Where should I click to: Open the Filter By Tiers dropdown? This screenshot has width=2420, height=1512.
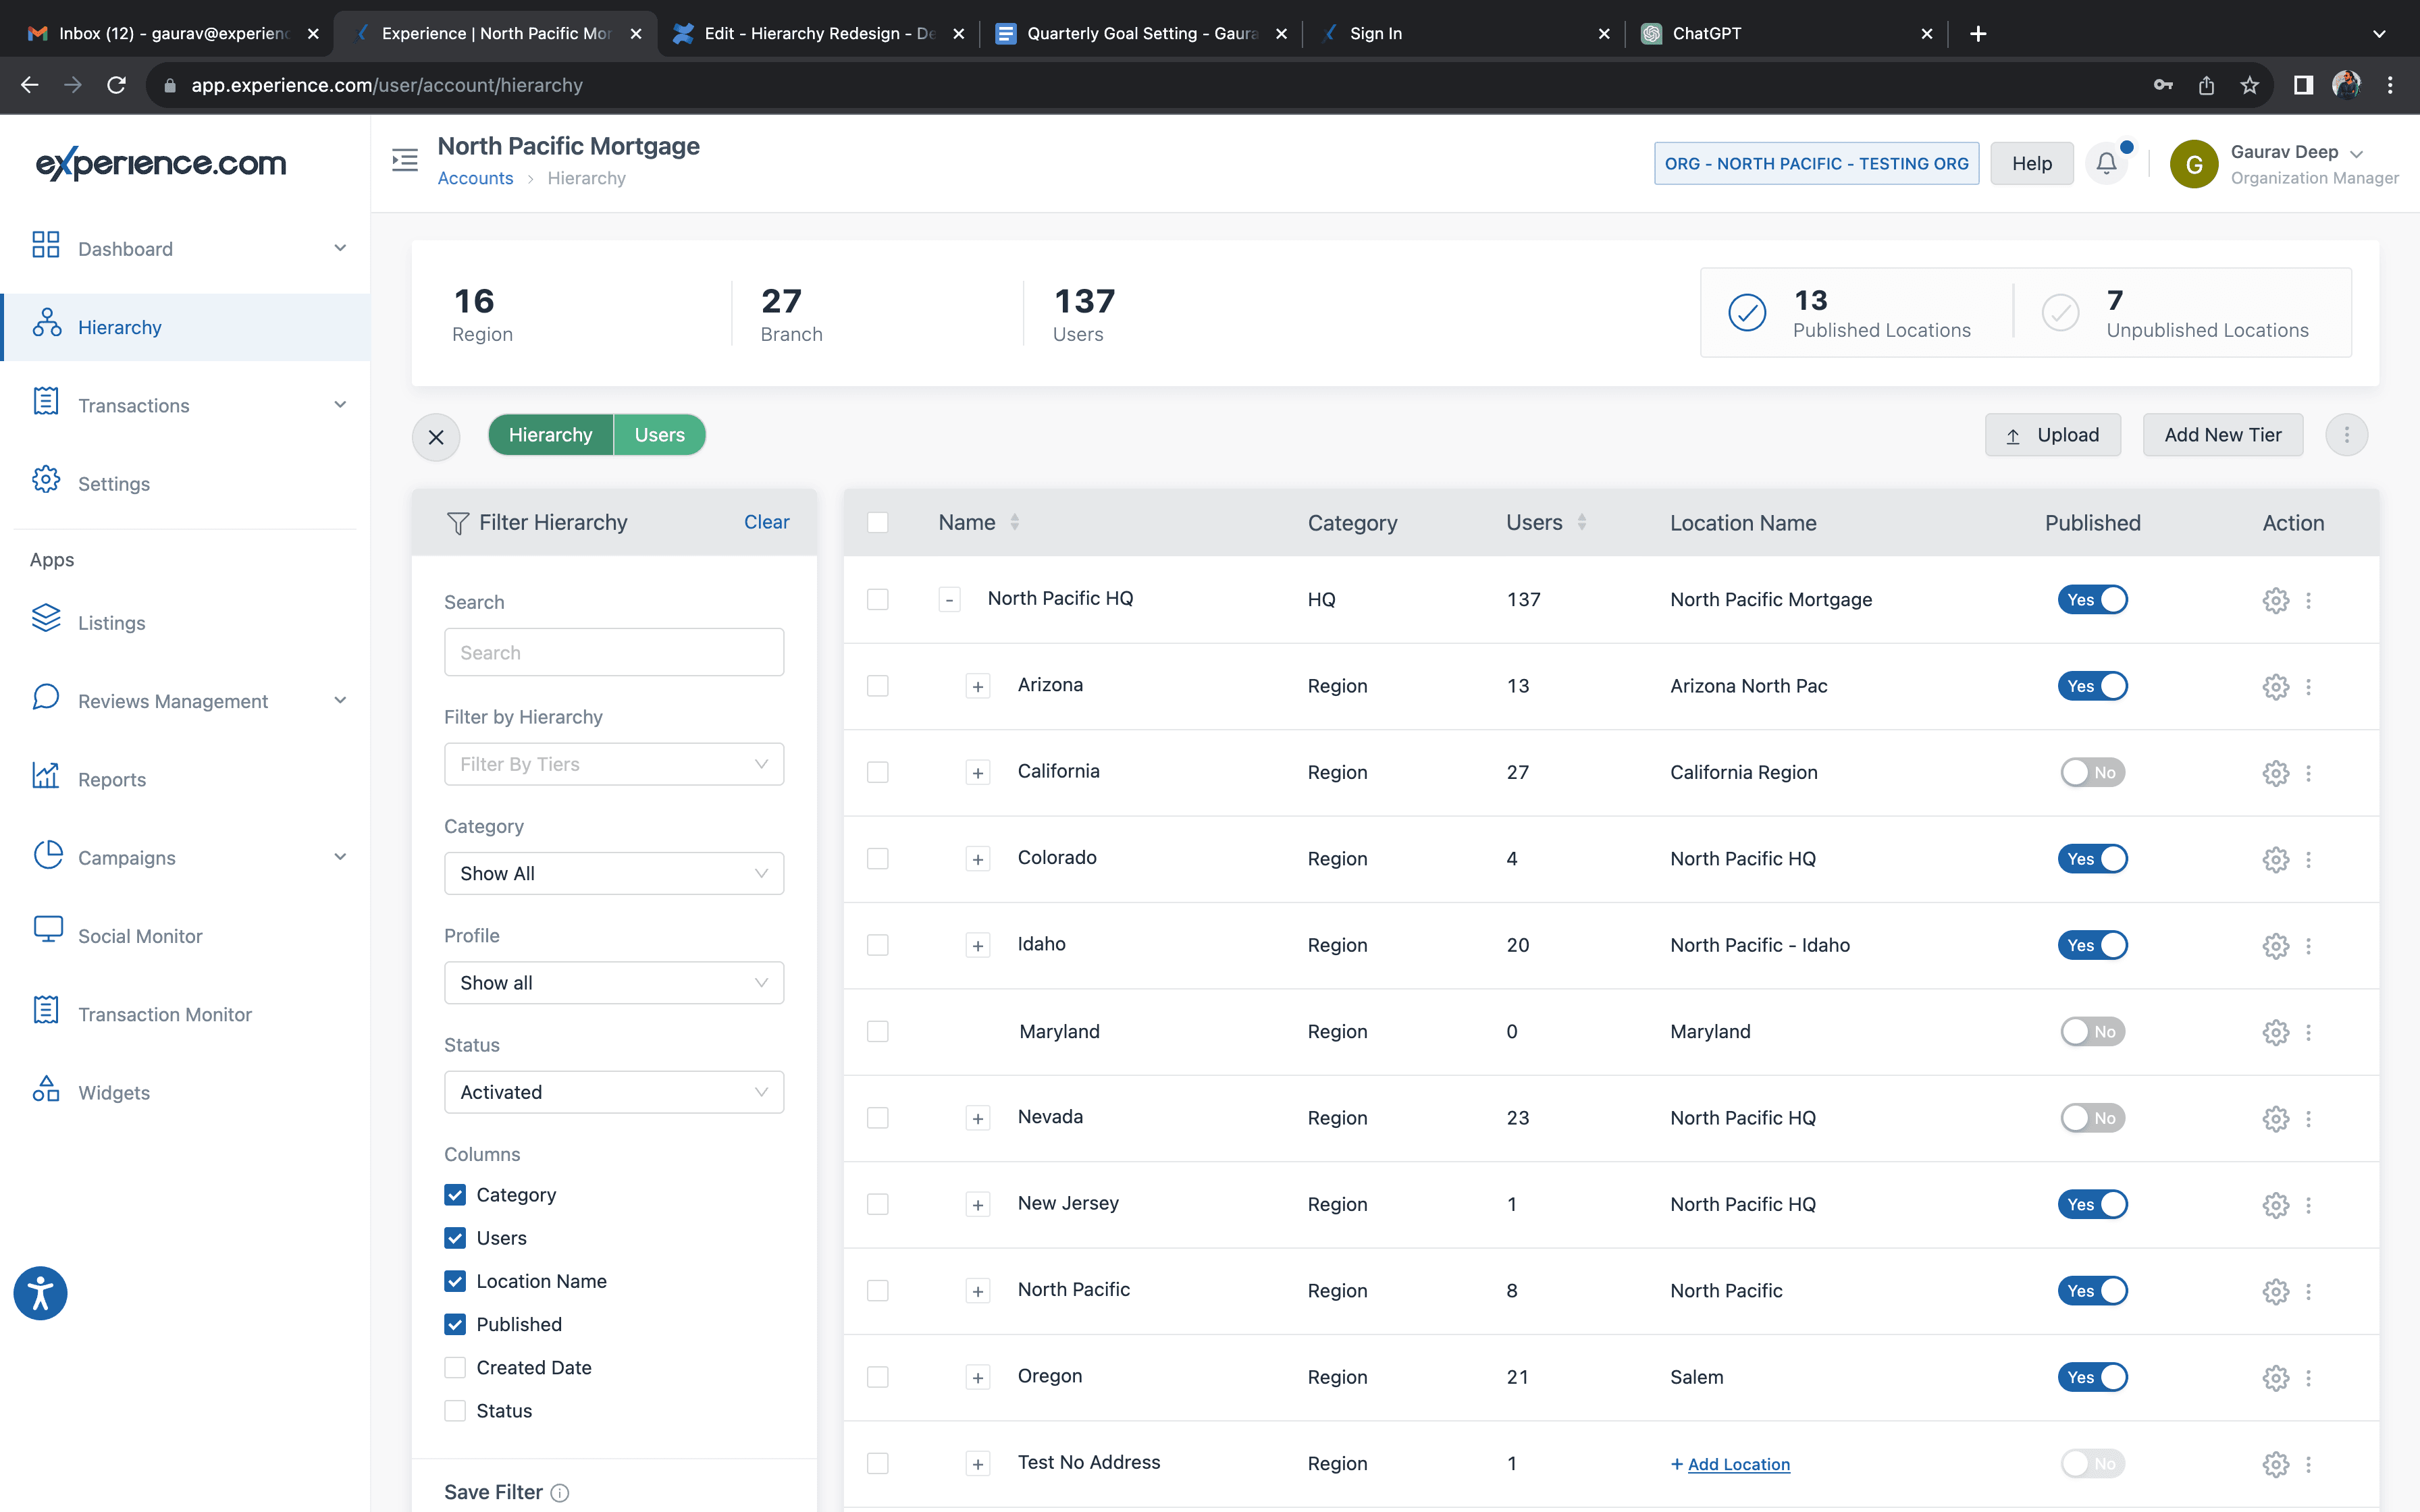614,764
